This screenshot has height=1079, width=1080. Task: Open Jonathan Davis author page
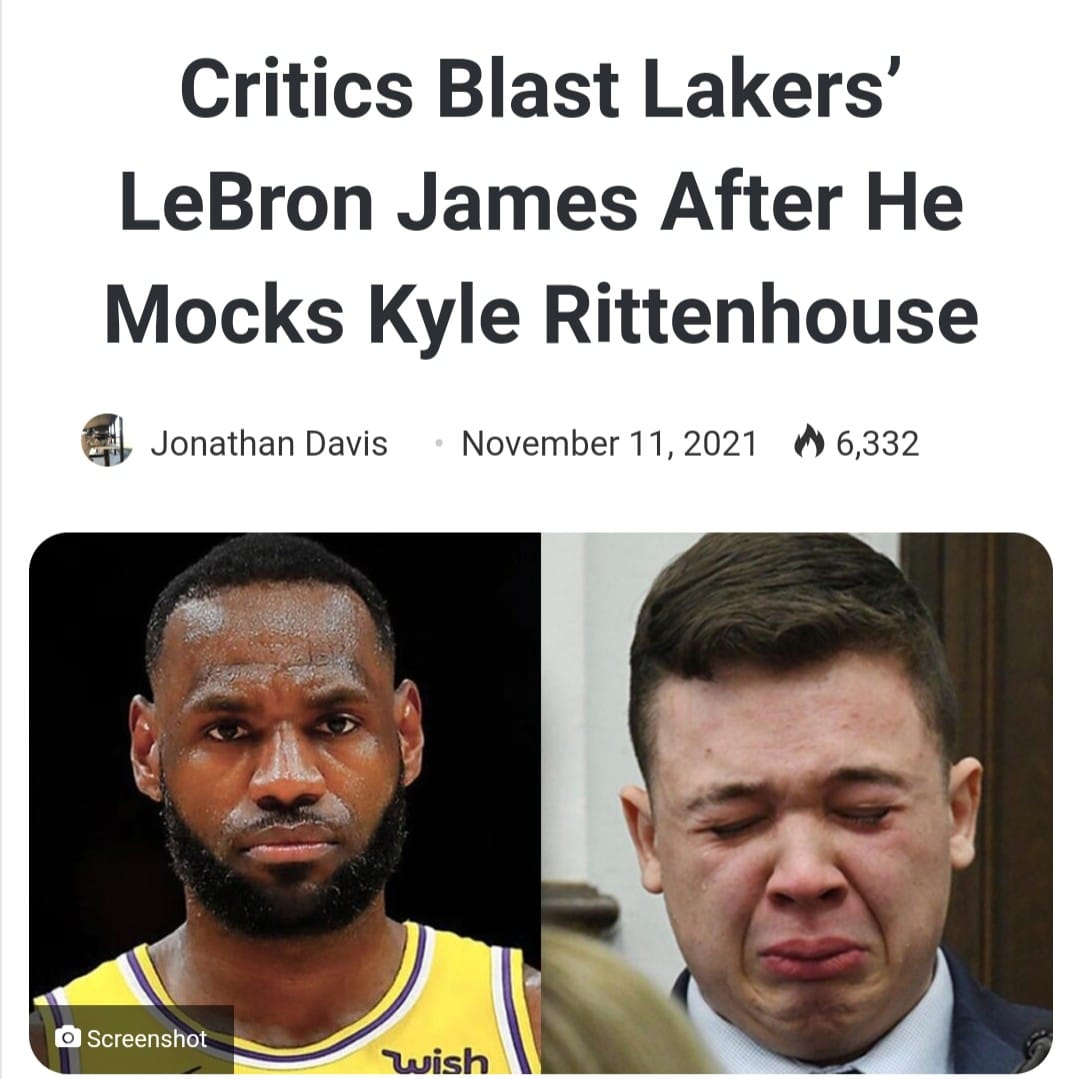269,443
